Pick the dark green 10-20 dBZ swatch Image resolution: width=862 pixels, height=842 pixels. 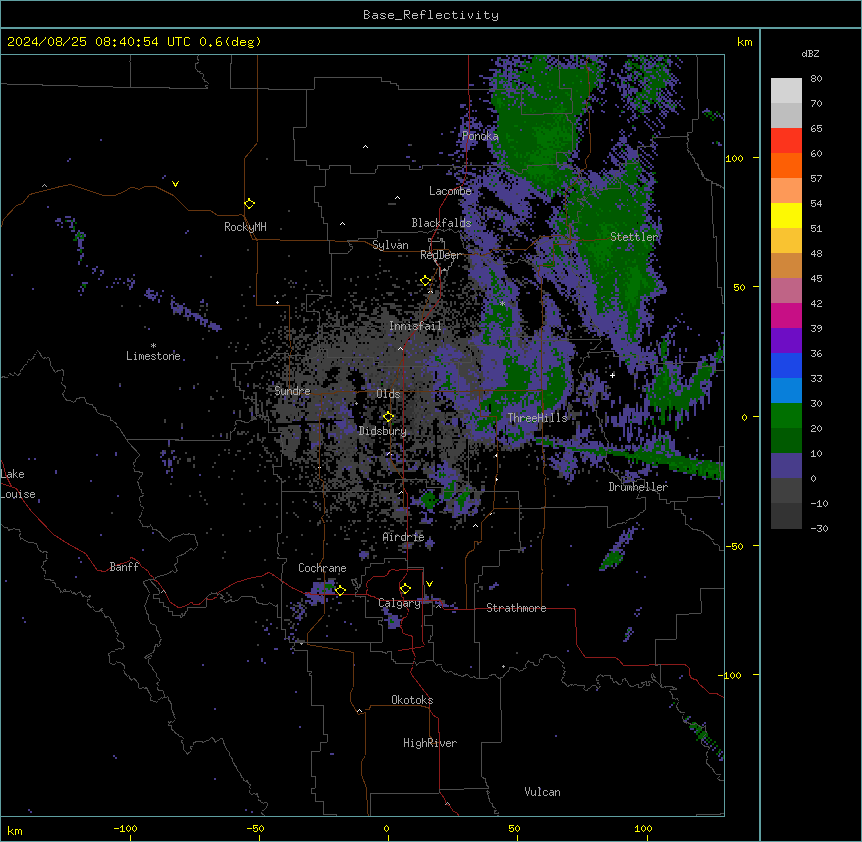click(x=786, y=441)
